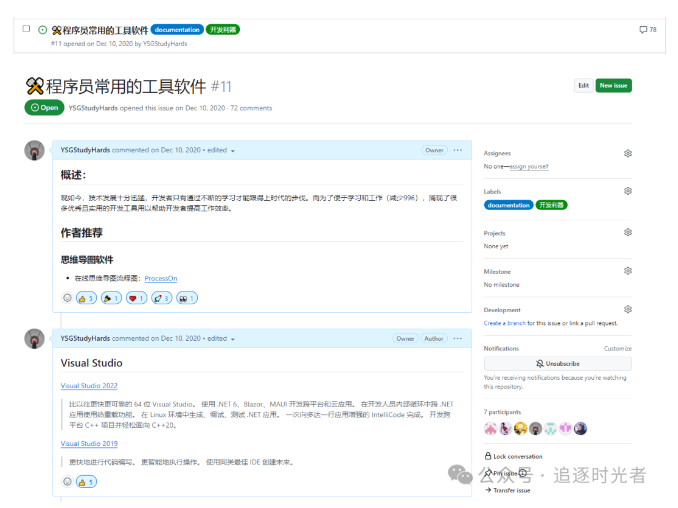Open the Development gear settings
The image size is (678, 508).
click(628, 309)
